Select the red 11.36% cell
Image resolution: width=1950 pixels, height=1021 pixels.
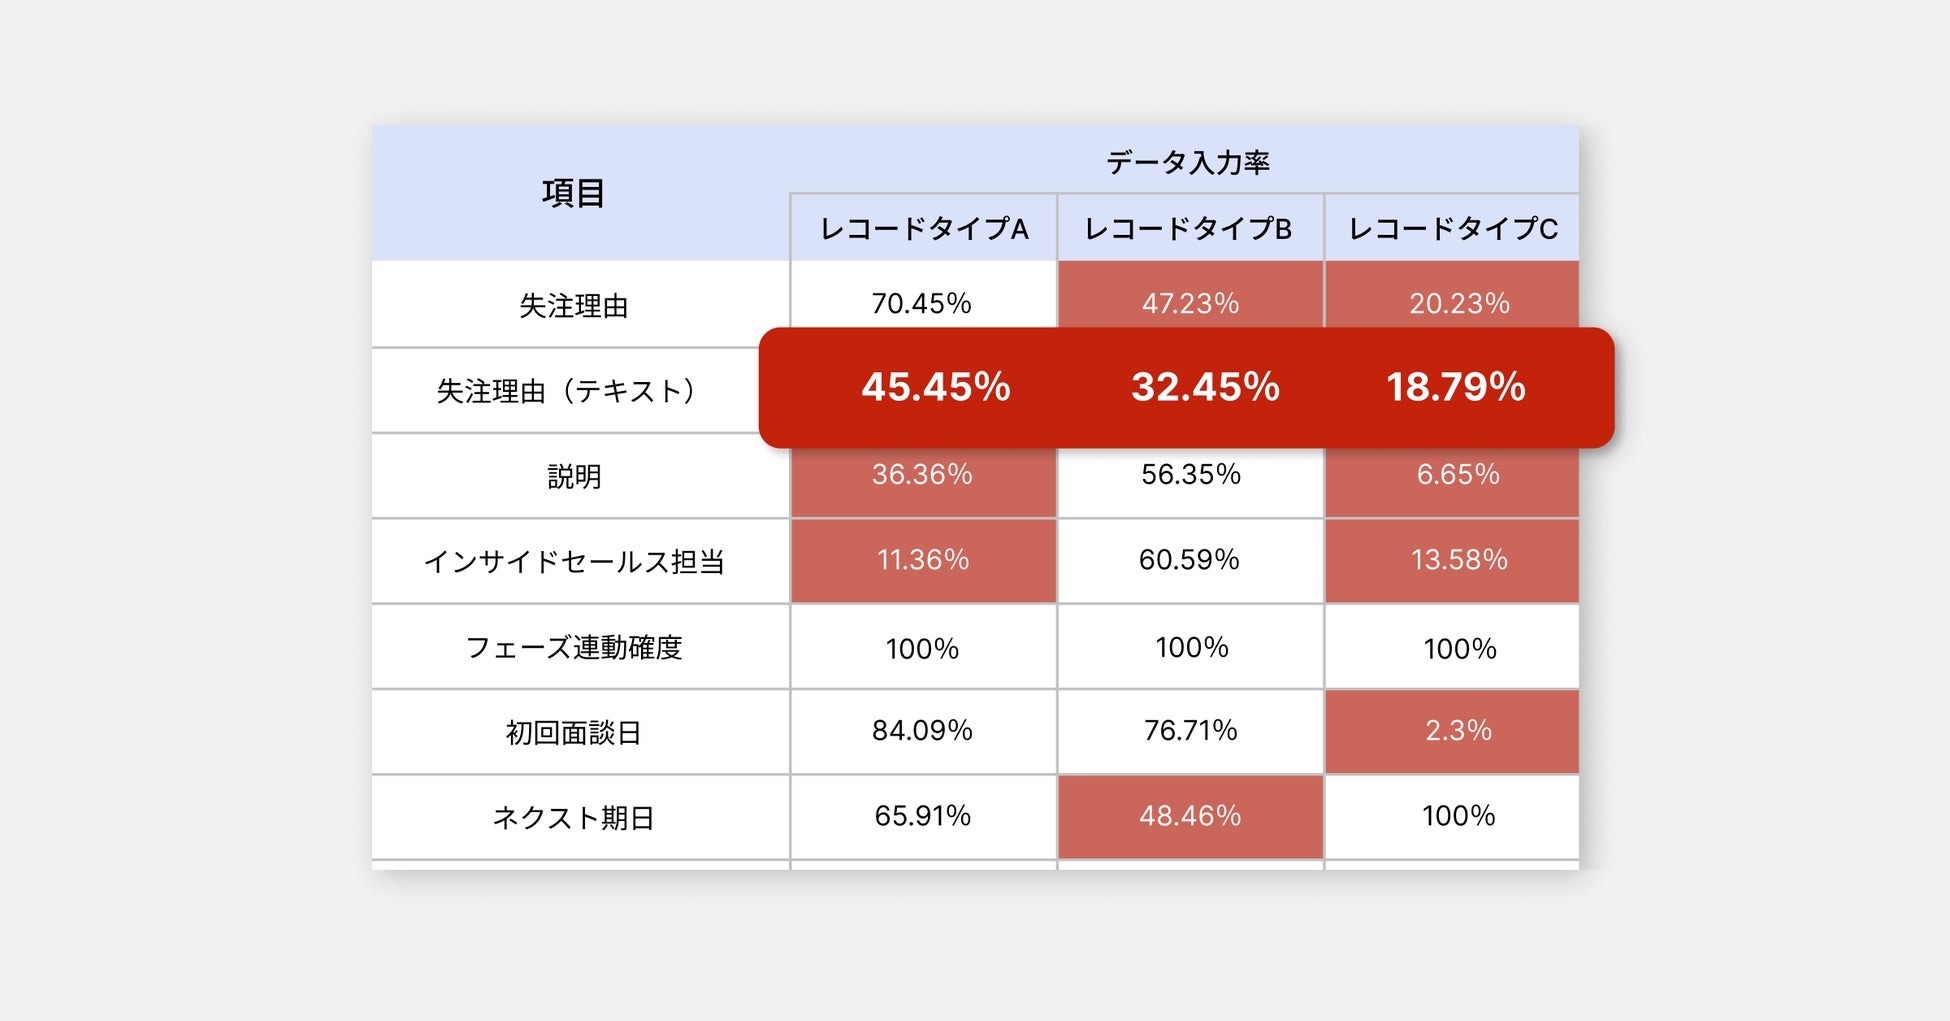click(922, 560)
